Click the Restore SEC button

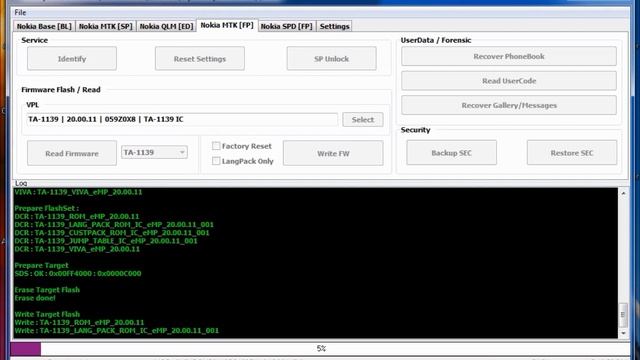(x=572, y=153)
